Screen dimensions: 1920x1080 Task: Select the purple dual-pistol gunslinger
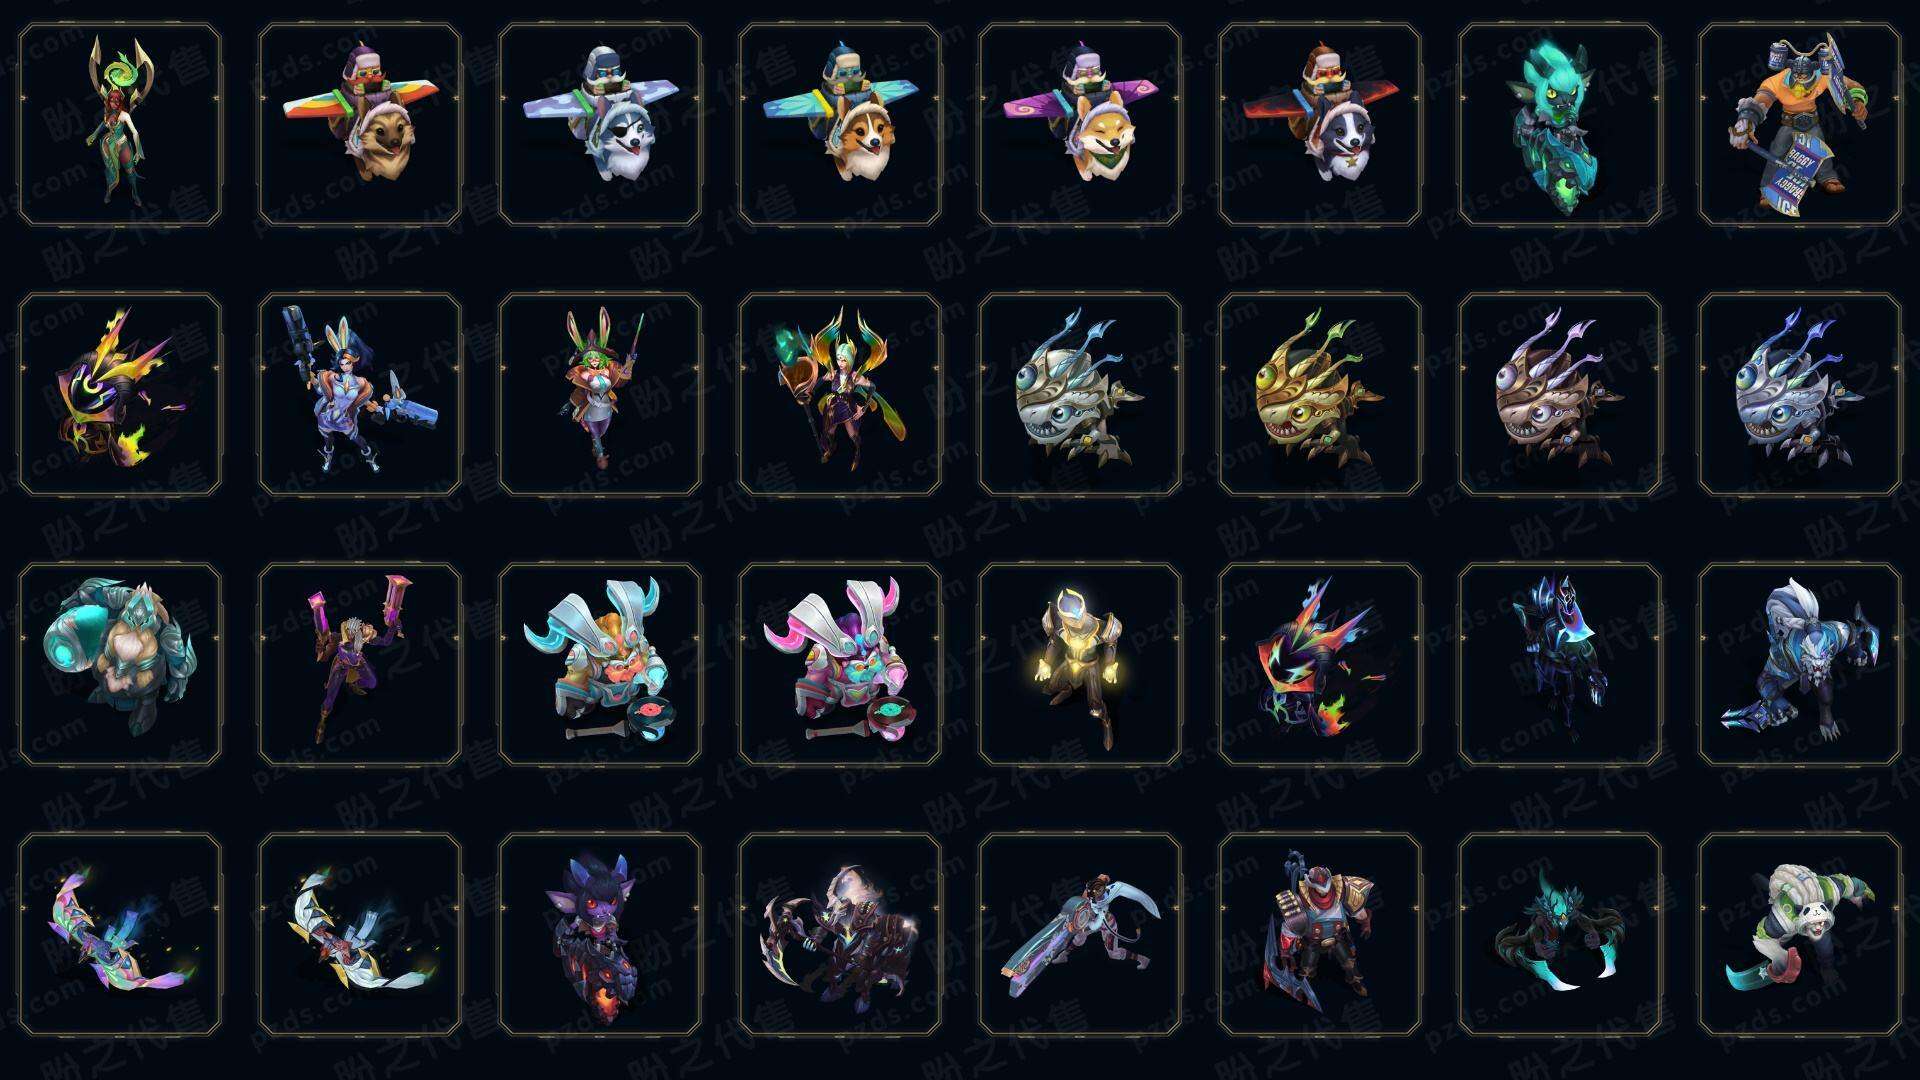click(x=360, y=664)
